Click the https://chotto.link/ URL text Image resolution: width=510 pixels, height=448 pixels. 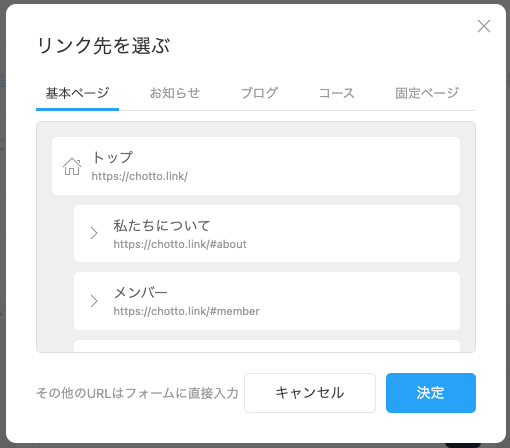(140, 176)
